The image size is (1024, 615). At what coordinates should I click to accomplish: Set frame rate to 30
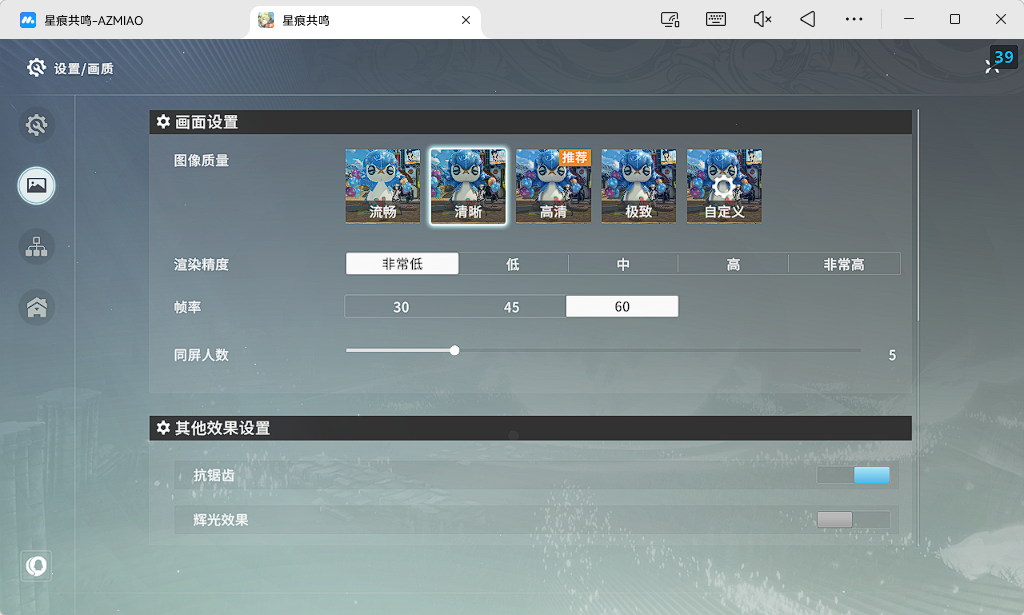click(401, 307)
